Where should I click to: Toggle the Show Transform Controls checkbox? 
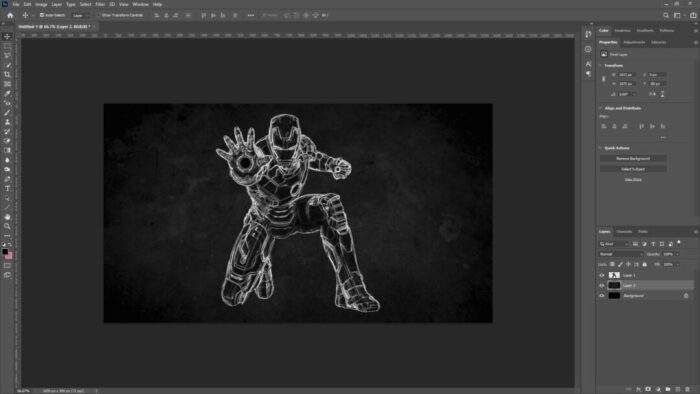click(99, 15)
